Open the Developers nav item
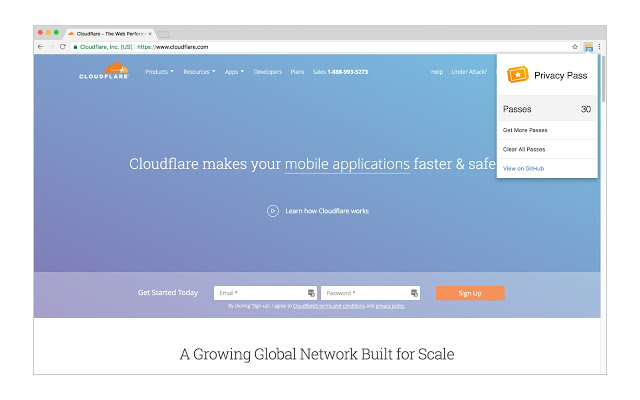Screen dimensions: 640x400 pyautogui.click(x=267, y=72)
